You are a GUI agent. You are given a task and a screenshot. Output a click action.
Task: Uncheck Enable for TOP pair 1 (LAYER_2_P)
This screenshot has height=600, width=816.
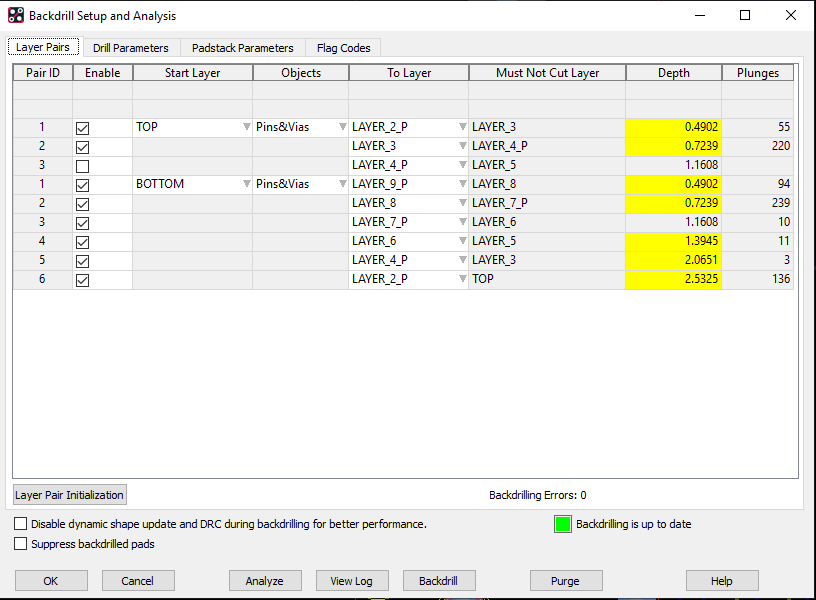tap(82, 128)
